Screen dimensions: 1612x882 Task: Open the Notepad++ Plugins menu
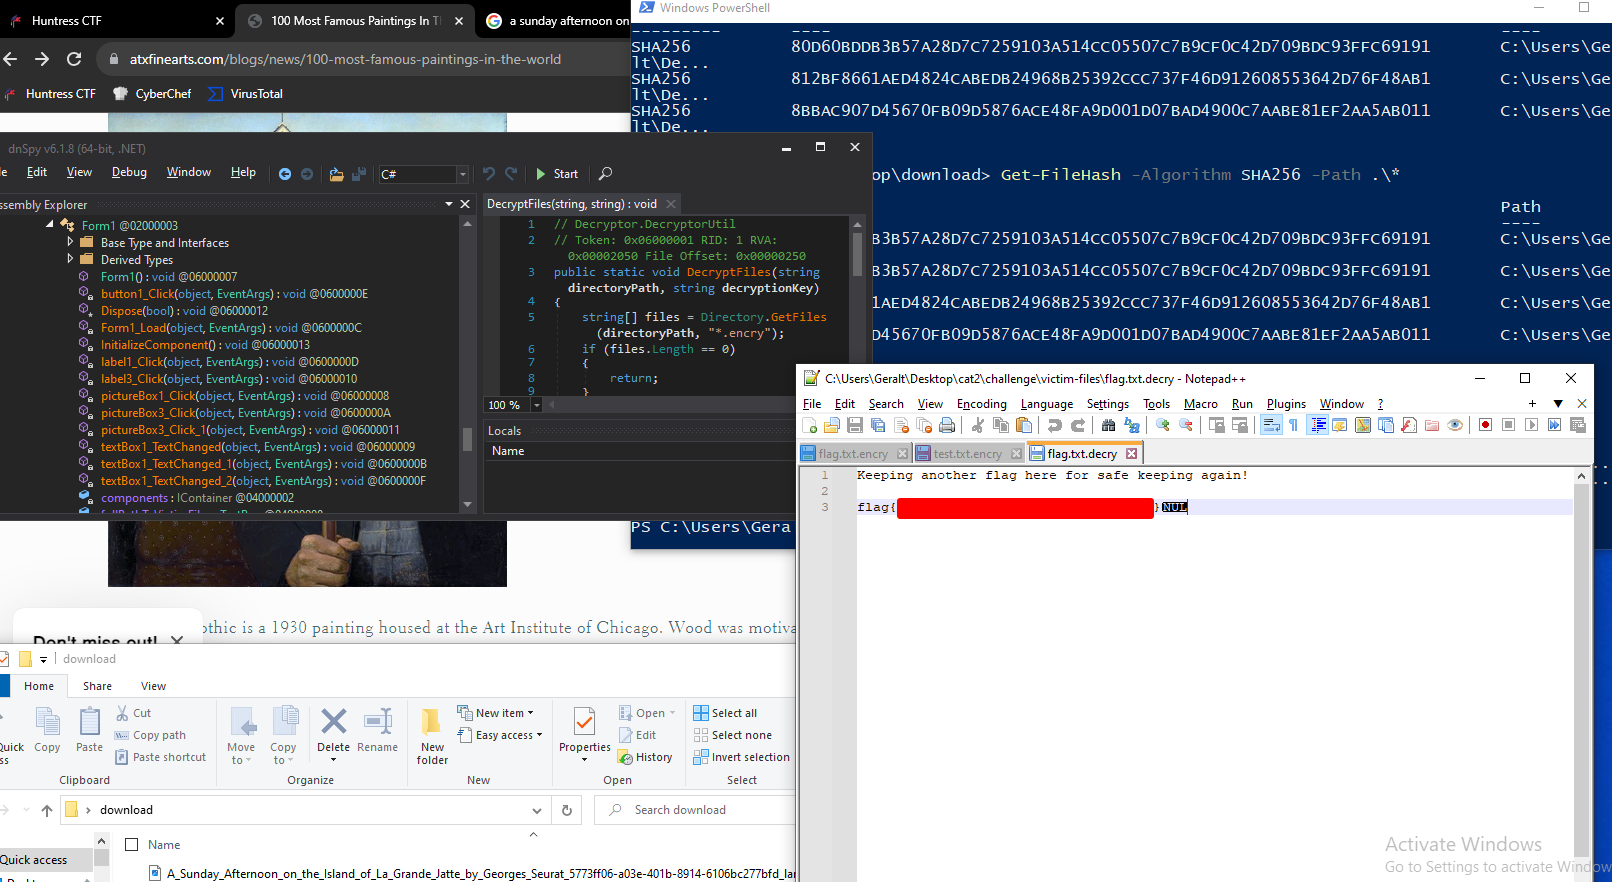tap(1286, 404)
